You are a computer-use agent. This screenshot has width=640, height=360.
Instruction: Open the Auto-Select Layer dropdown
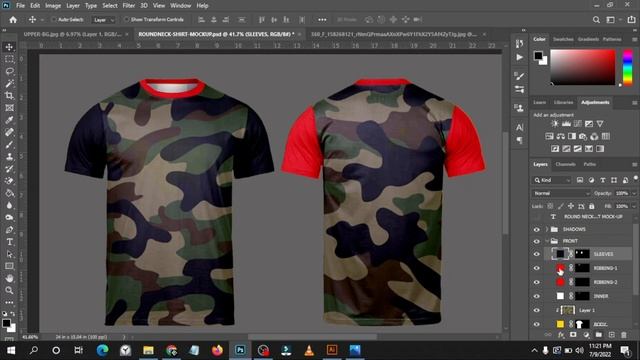coord(103,20)
